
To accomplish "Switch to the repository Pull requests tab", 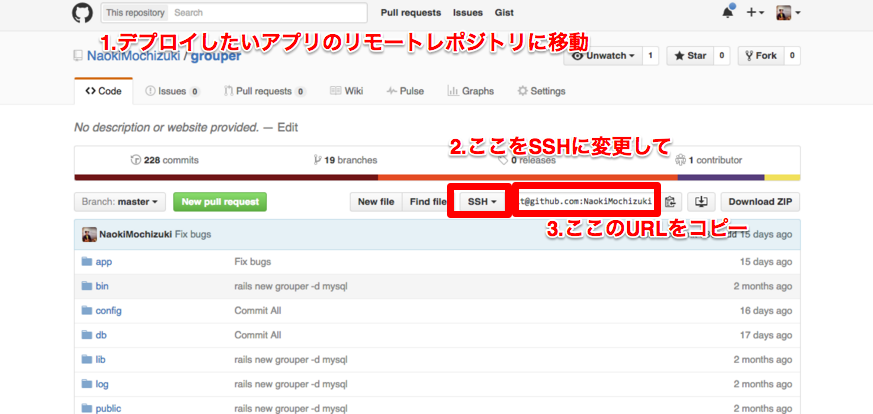I will tap(264, 91).
